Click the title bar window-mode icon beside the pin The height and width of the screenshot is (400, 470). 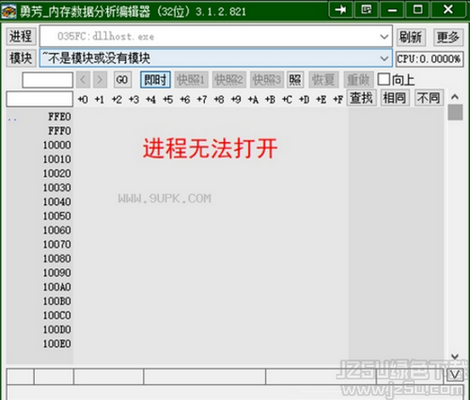click(x=366, y=10)
